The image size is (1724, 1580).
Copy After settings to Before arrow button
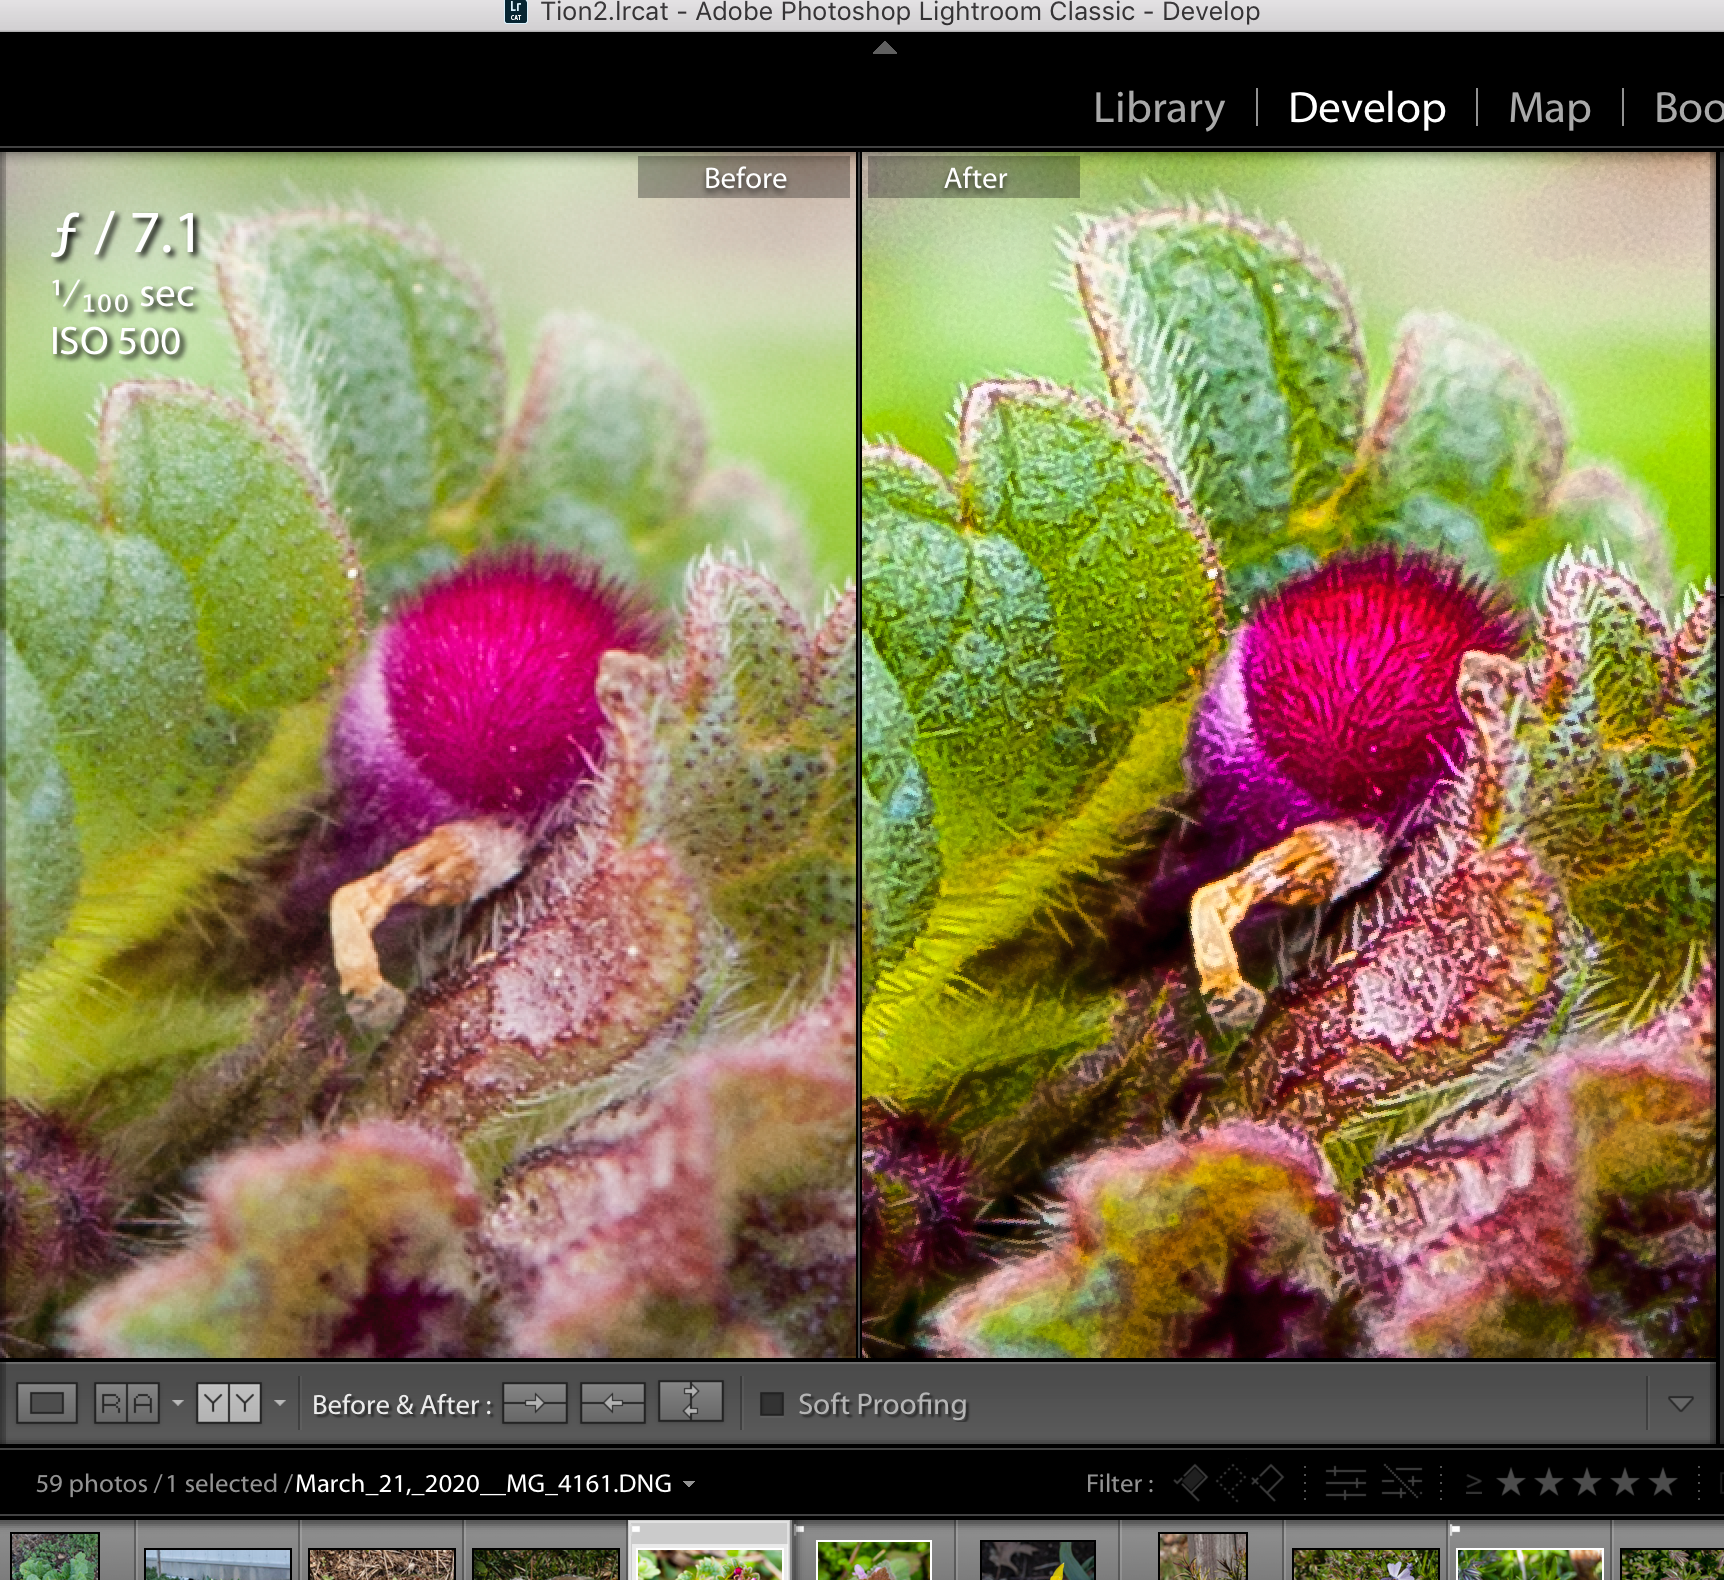[x=613, y=1403]
